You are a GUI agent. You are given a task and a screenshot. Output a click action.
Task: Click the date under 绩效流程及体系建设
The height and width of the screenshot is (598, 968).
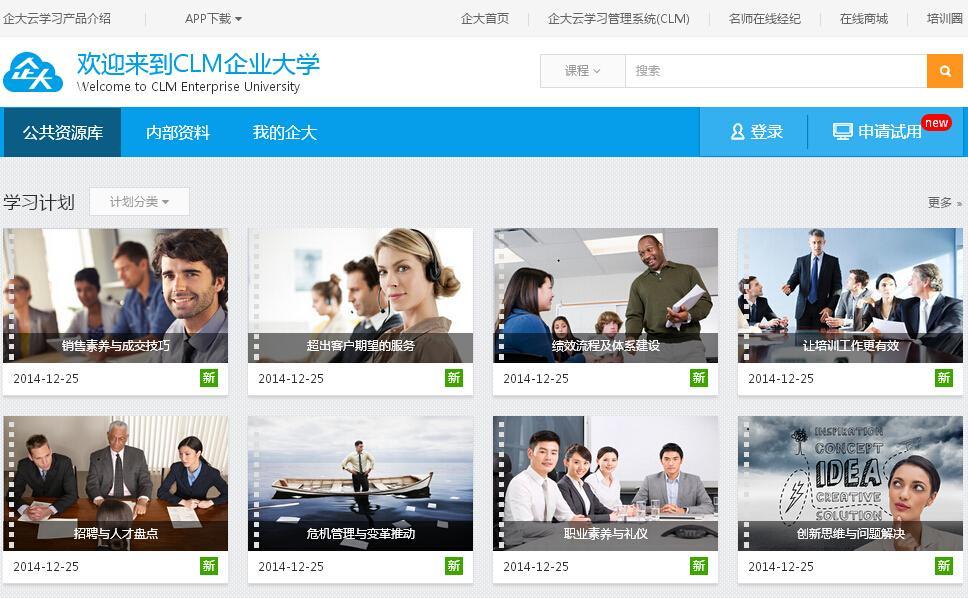(536, 379)
